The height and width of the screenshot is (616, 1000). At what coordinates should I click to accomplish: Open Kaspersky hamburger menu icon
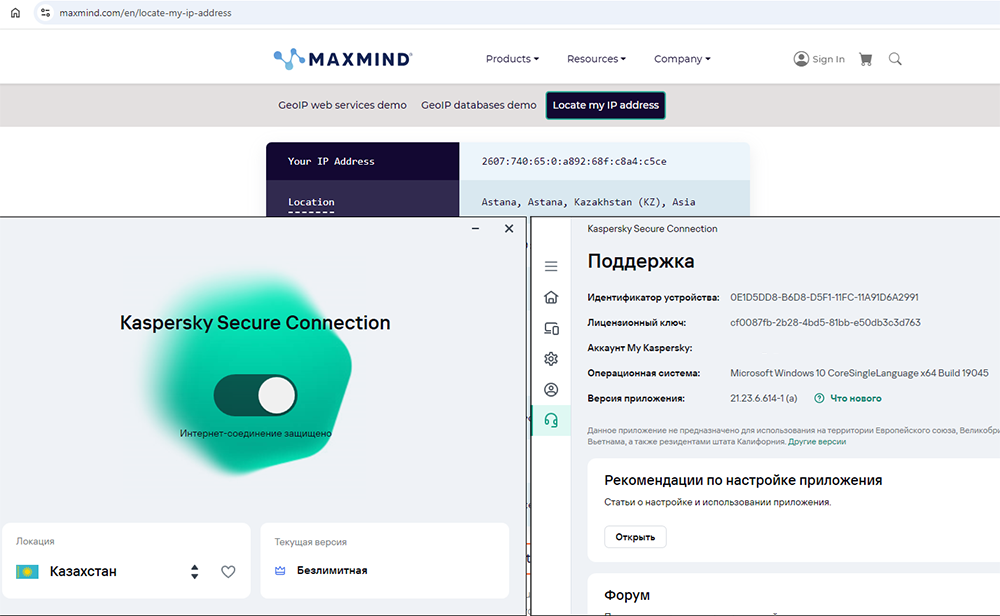551,267
